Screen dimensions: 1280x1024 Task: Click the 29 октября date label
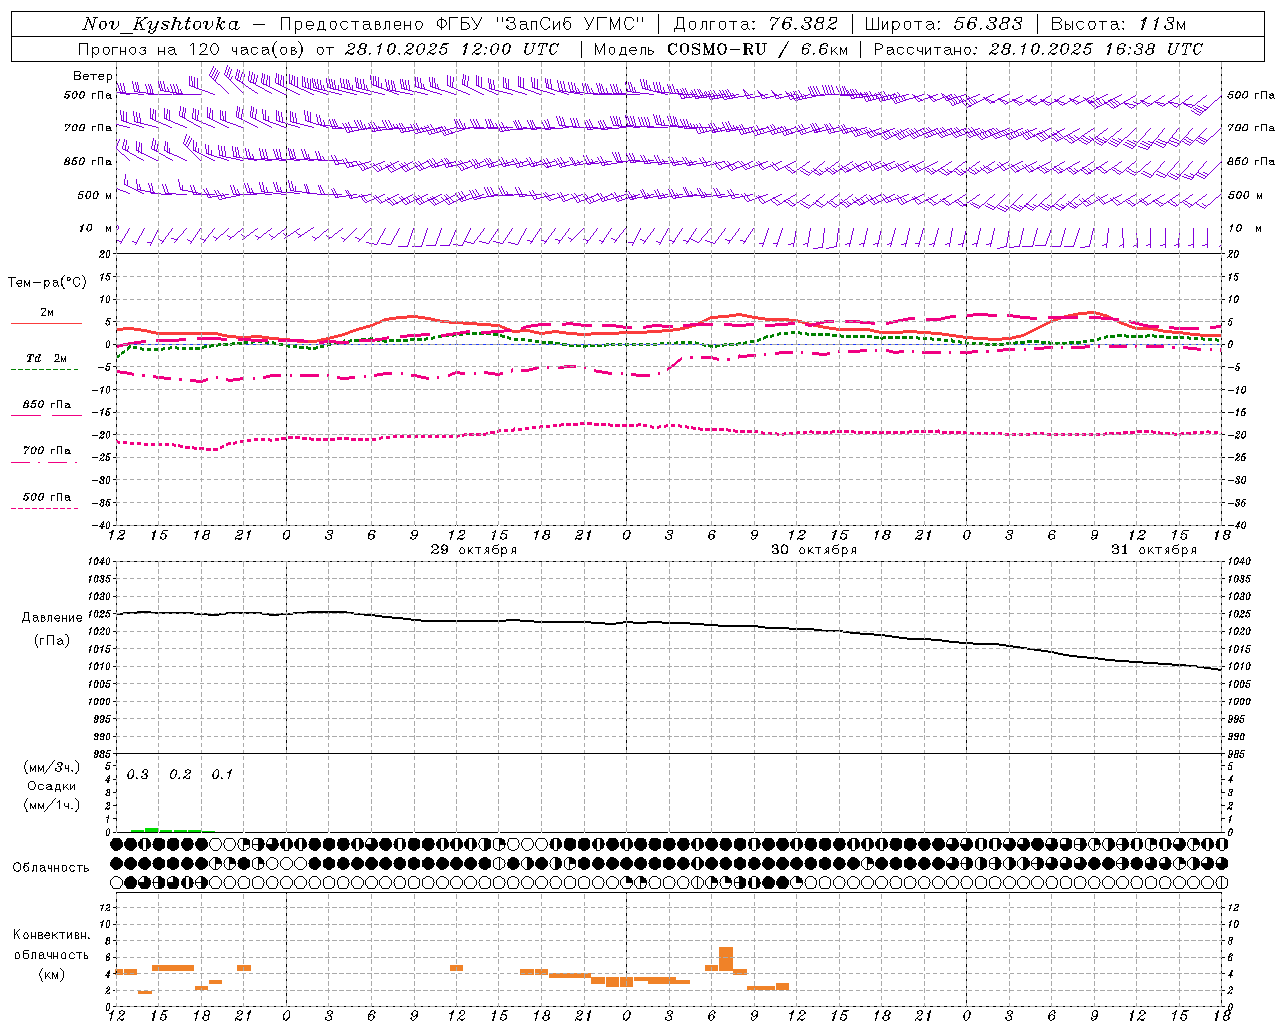(x=473, y=550)
